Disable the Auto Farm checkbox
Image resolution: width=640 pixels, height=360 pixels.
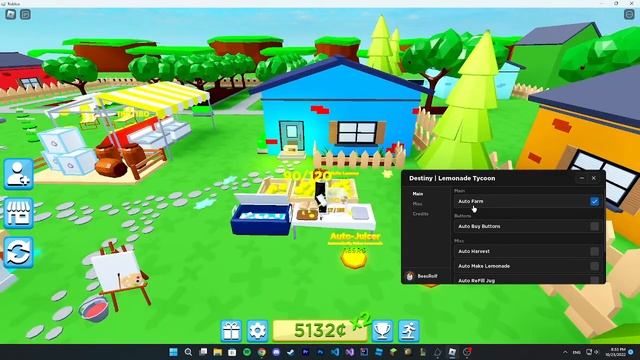tap(594, 201)
